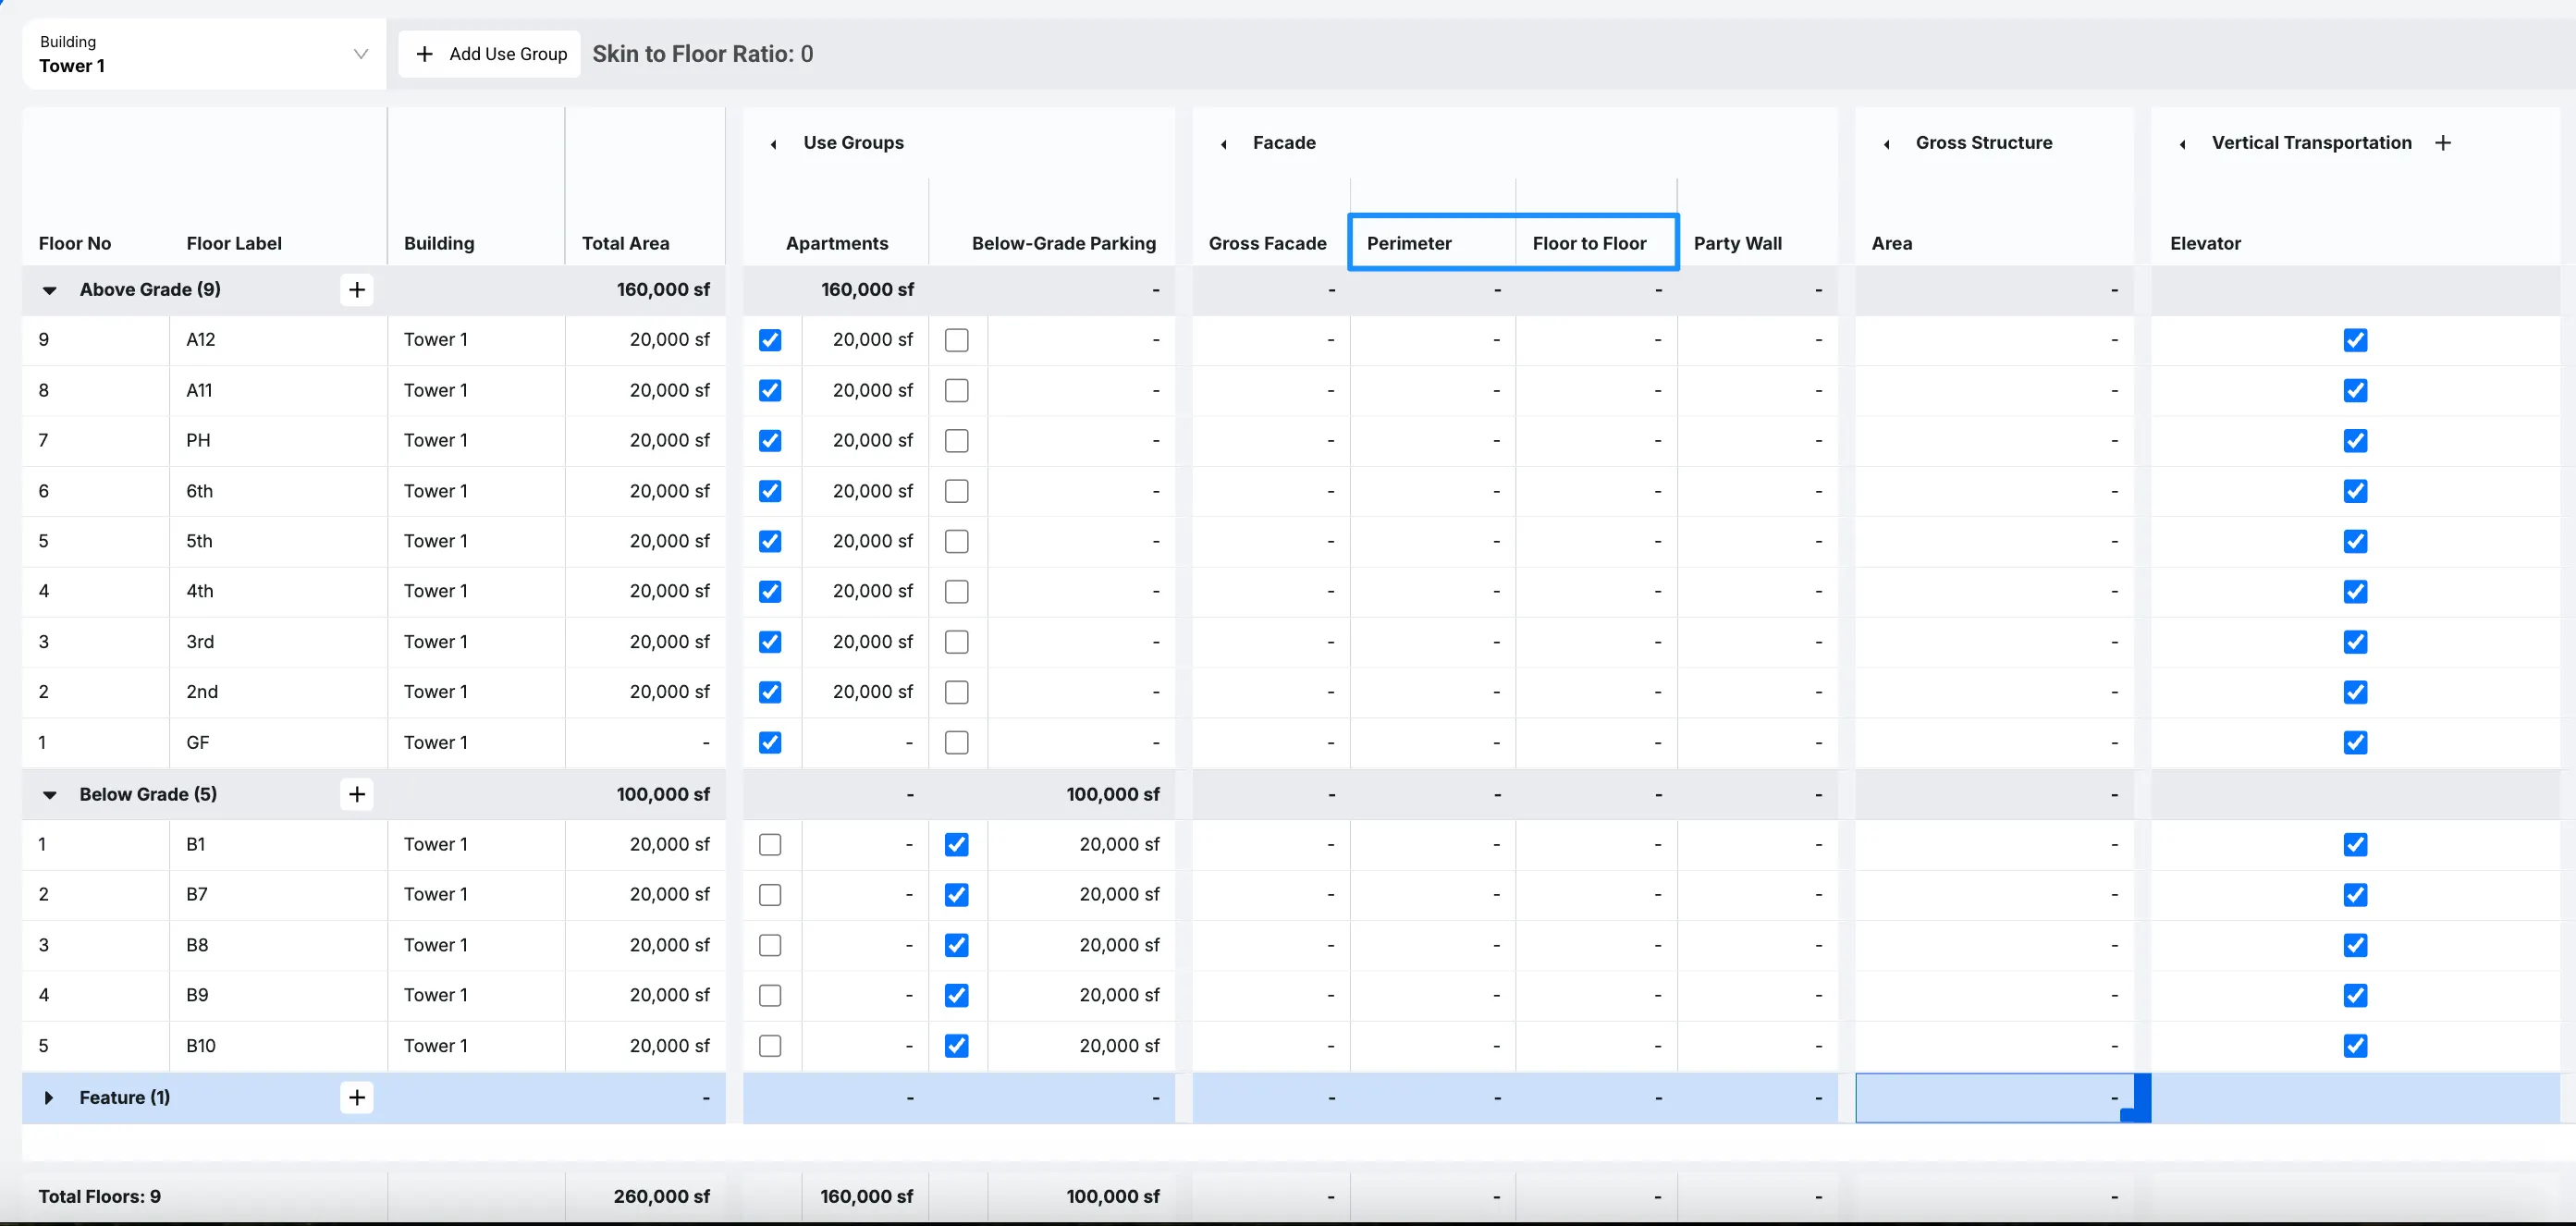
Task: Click plus icon in Feature row
Action: [357, 1097]
